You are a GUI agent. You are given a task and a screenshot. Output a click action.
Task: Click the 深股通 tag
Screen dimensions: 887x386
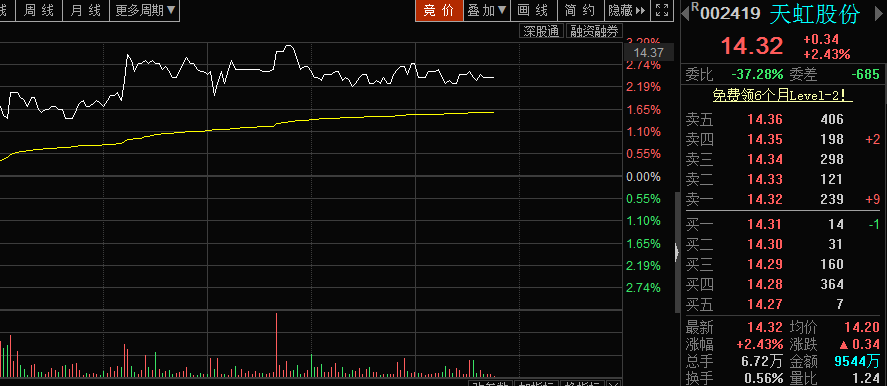542,31
